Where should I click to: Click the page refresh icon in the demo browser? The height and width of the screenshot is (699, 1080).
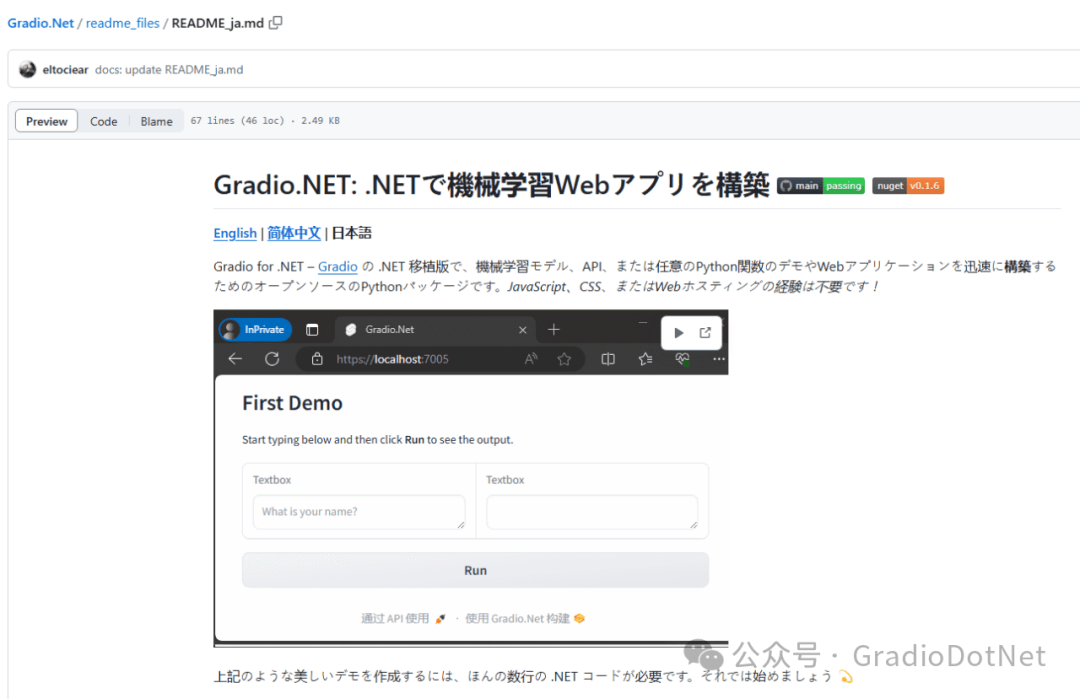(x=271, y=359)
